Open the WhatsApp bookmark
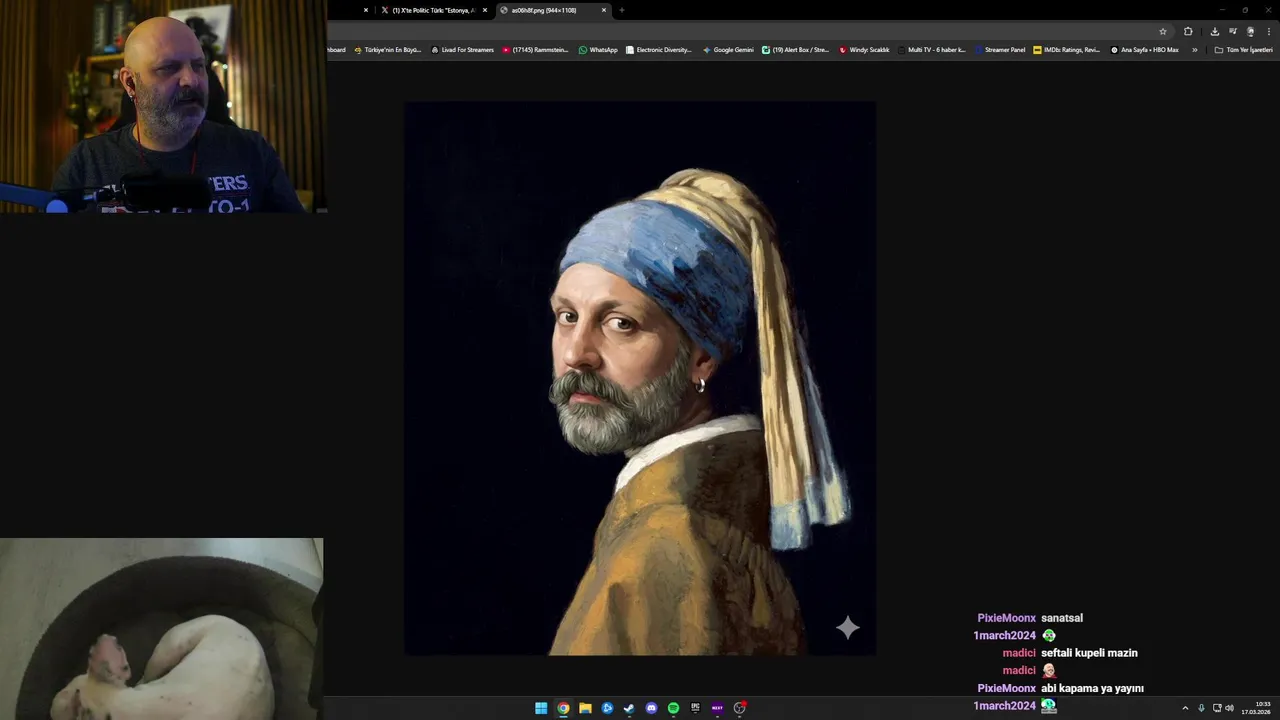 (x=598, y=50)
